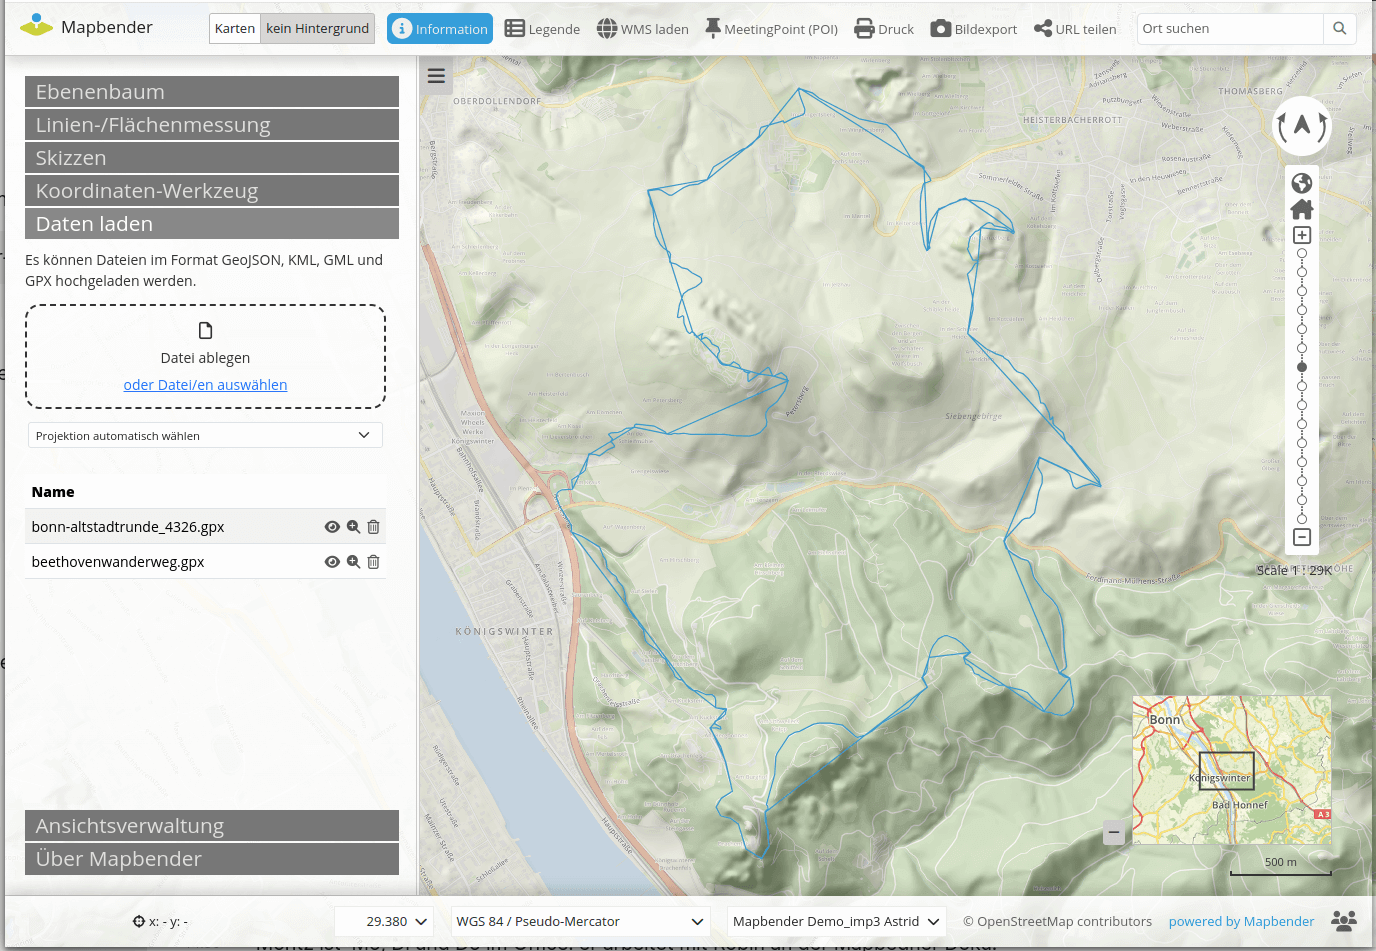Open the Druck print dialog

click(884, 29)
